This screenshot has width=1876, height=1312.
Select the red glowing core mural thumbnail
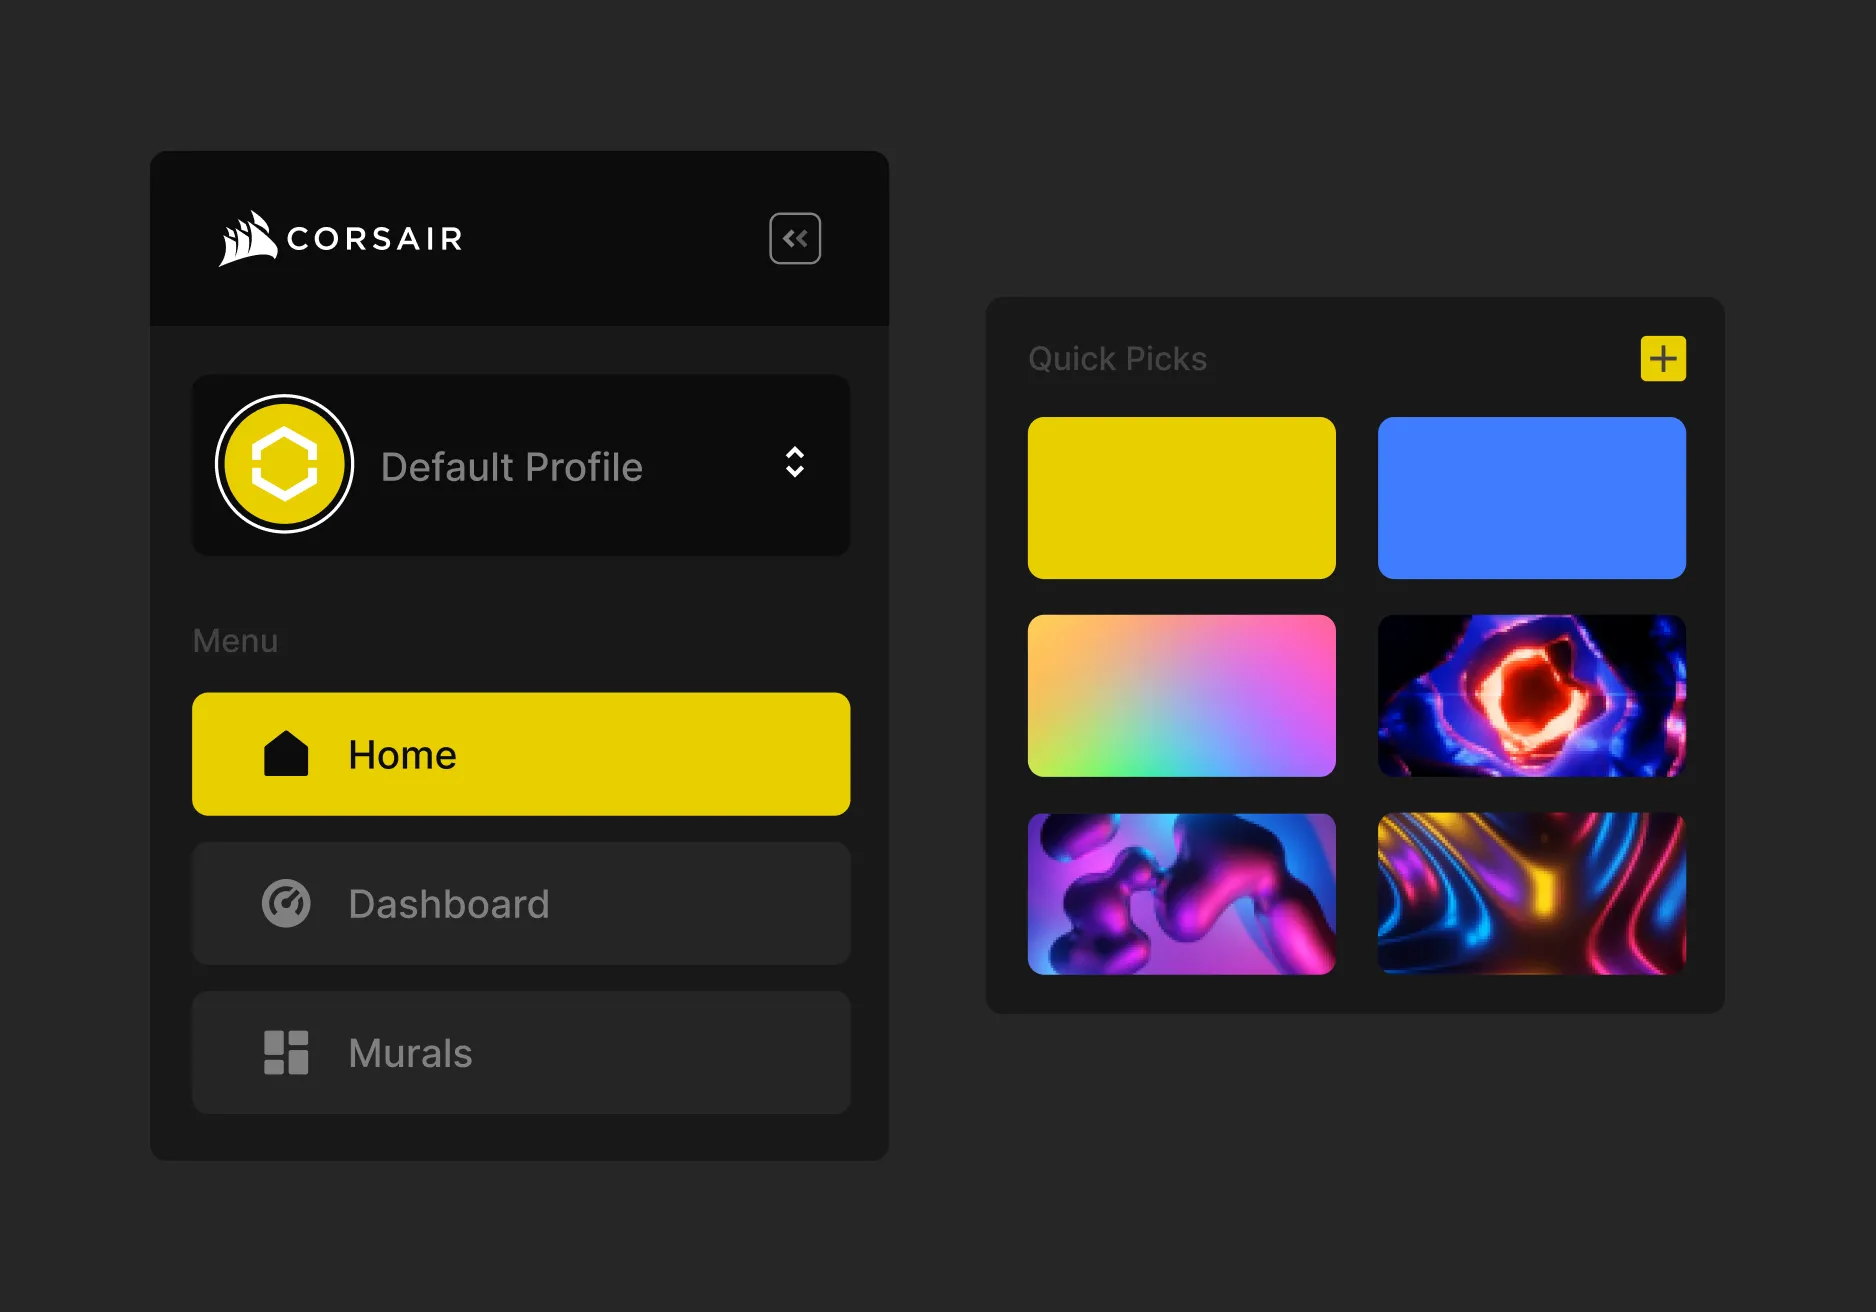(x=1531, y=696)
